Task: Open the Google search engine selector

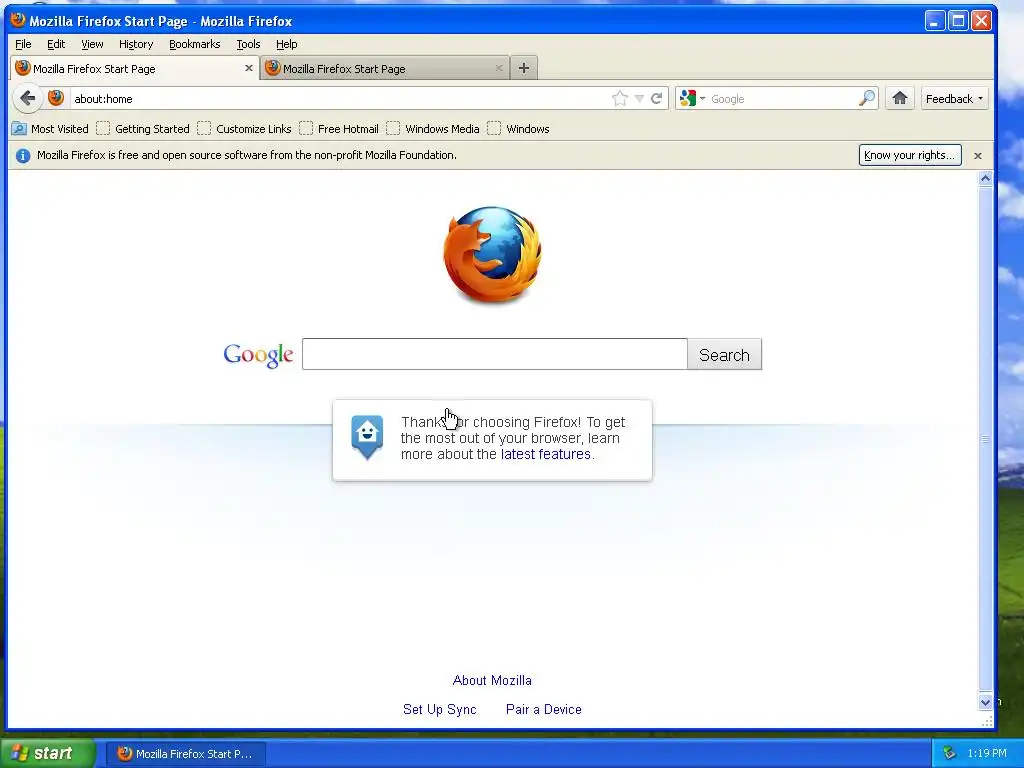Action: point(692,99)
